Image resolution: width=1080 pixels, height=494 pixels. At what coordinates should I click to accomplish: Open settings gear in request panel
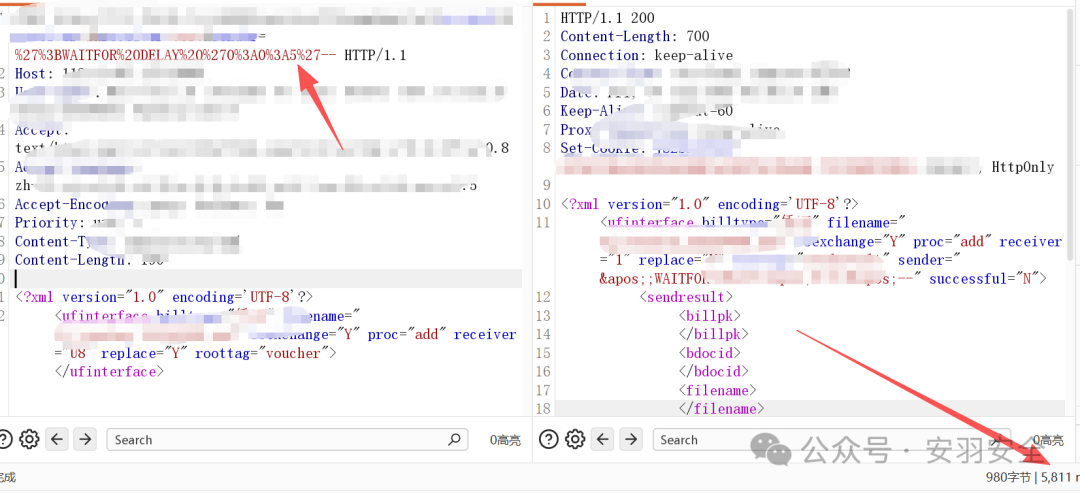[x=29, y=439]
